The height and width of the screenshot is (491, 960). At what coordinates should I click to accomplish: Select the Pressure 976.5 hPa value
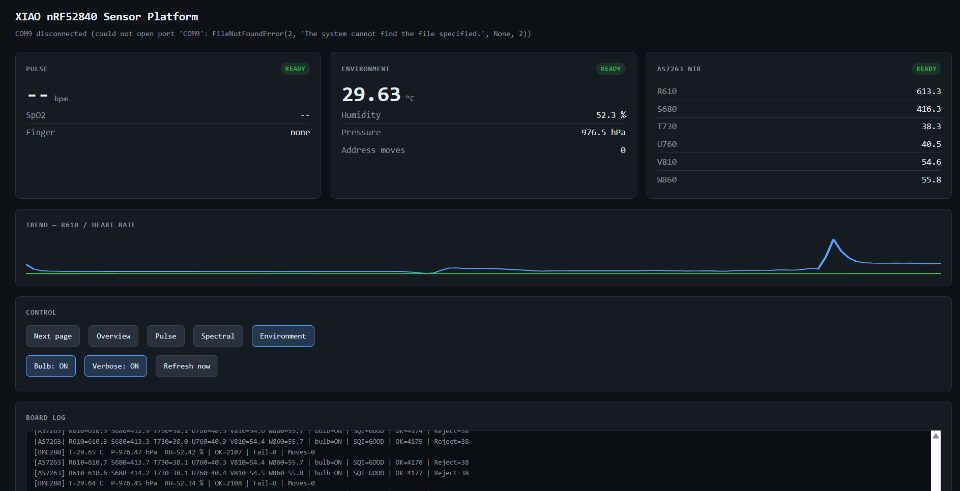pos(603,132)
